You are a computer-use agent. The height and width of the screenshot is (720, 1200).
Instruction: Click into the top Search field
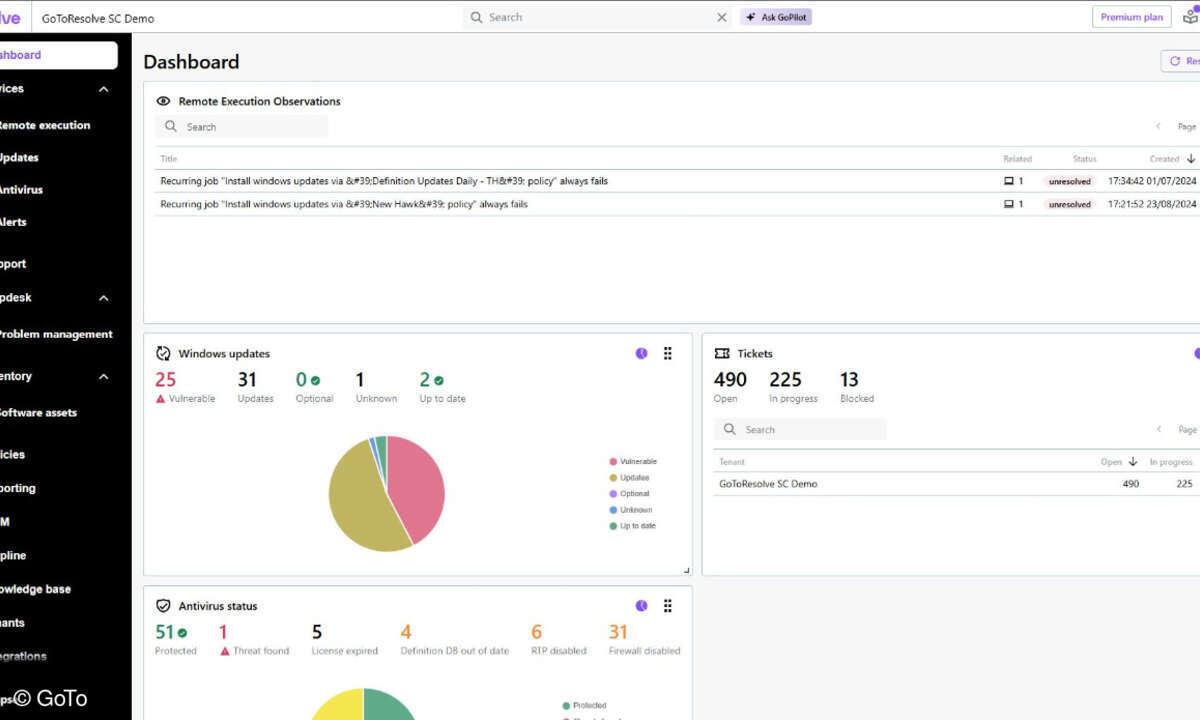[x=597, y=17]
